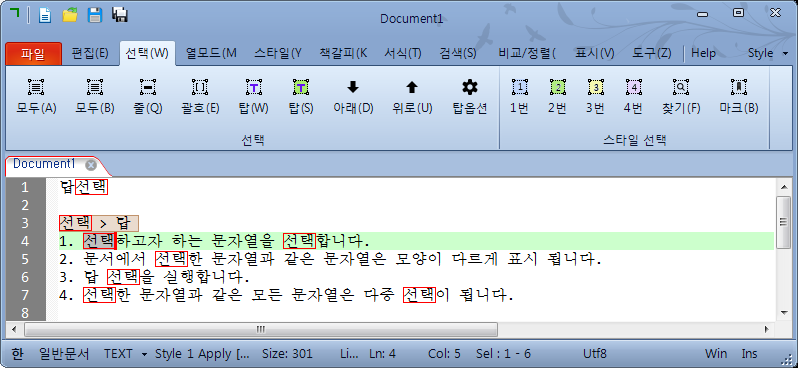Open 탑옵션 gear settings
Viewport: 798px width, 368px height.
click(x=470, y=96)
